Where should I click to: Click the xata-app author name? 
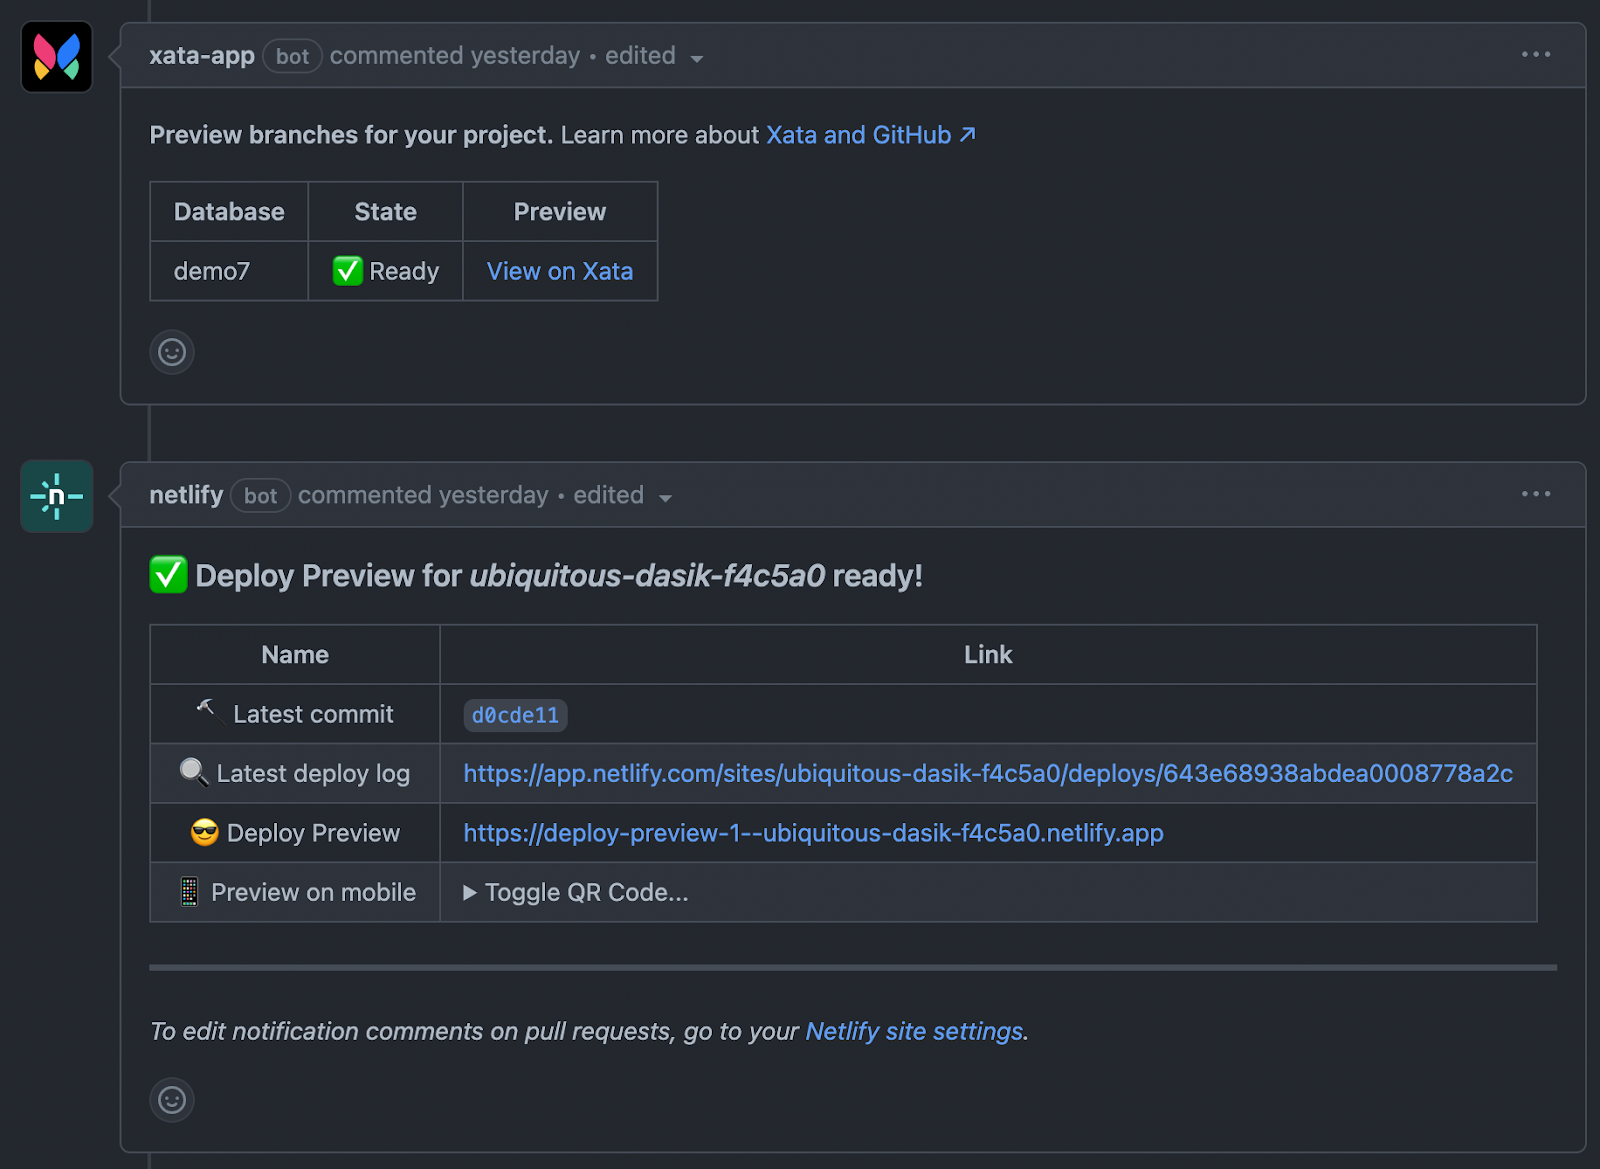point(202,56)
